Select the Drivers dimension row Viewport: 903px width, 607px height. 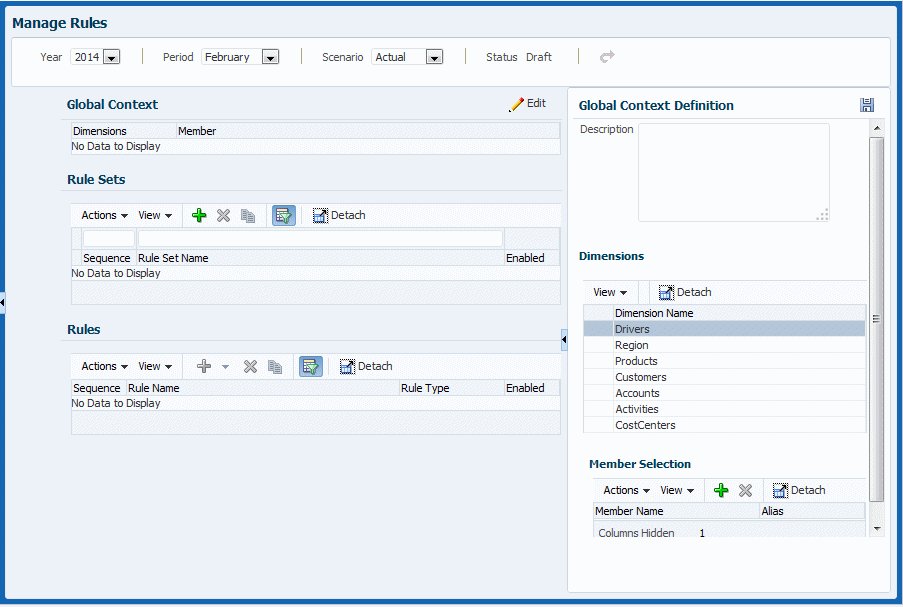pyautogui.click(x=724, y=329)
